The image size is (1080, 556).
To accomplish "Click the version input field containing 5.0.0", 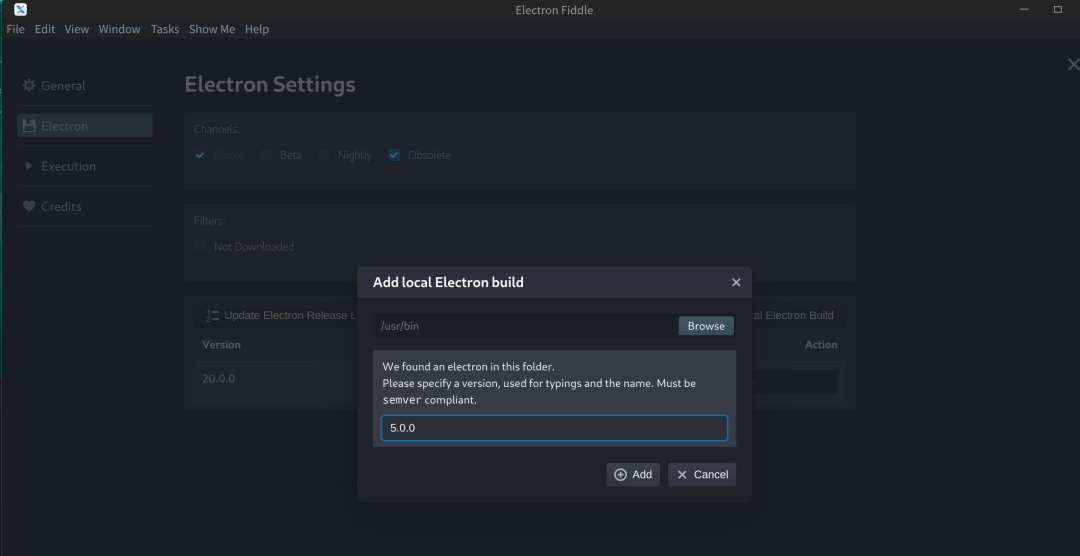I will point(554,428).
